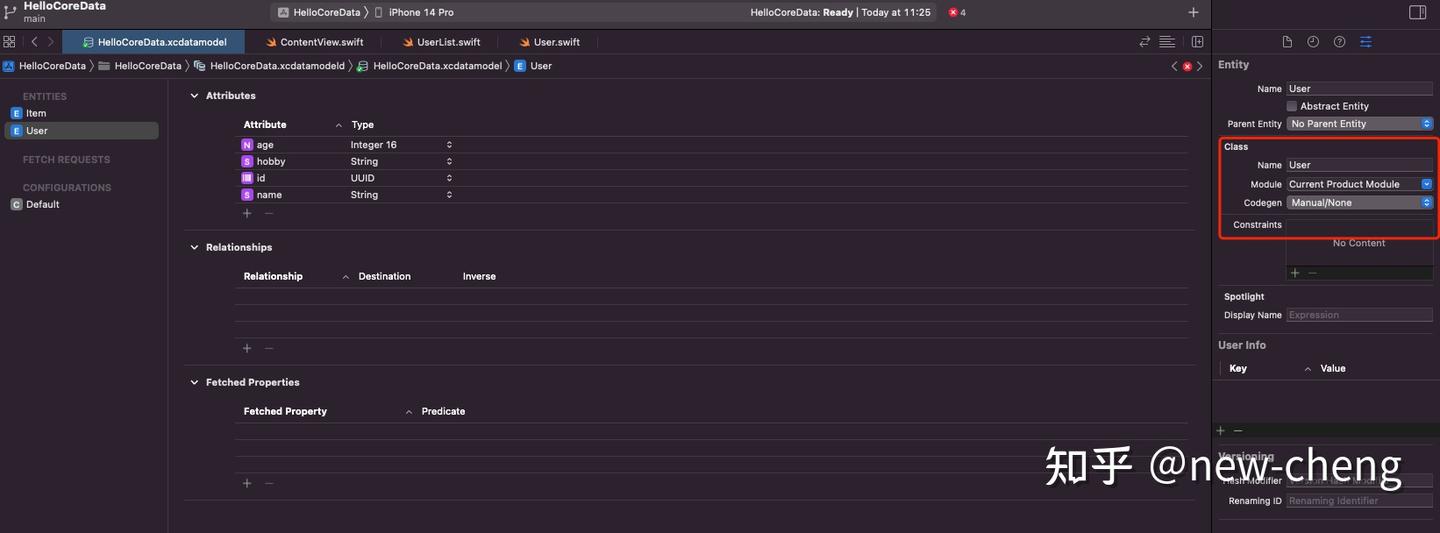The width and height of the screenshot is (1440, 533).
Task: Change the age type Integer 16 dropdown
Action: coord(401,145)
